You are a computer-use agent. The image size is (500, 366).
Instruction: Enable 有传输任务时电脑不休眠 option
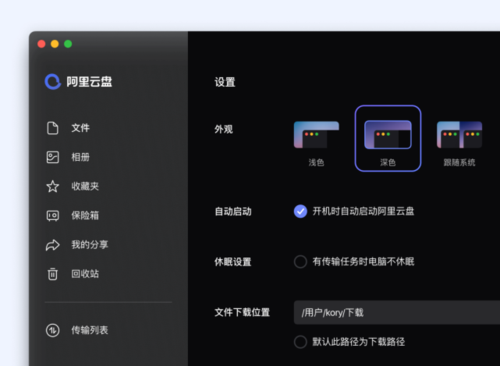coord(300,262)
